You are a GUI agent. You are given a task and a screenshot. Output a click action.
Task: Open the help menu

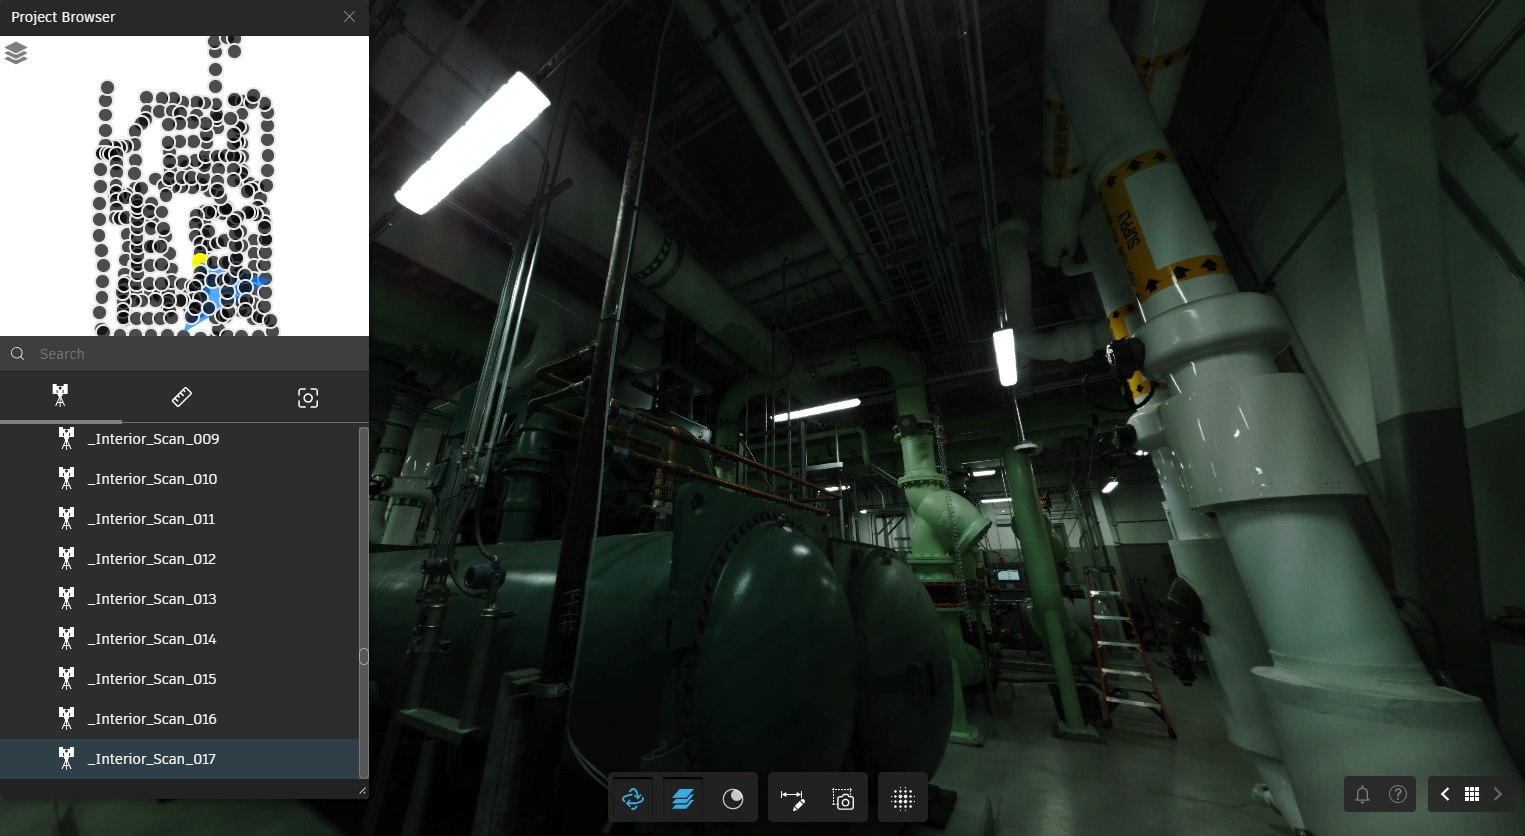click(x=1396, y=794)
